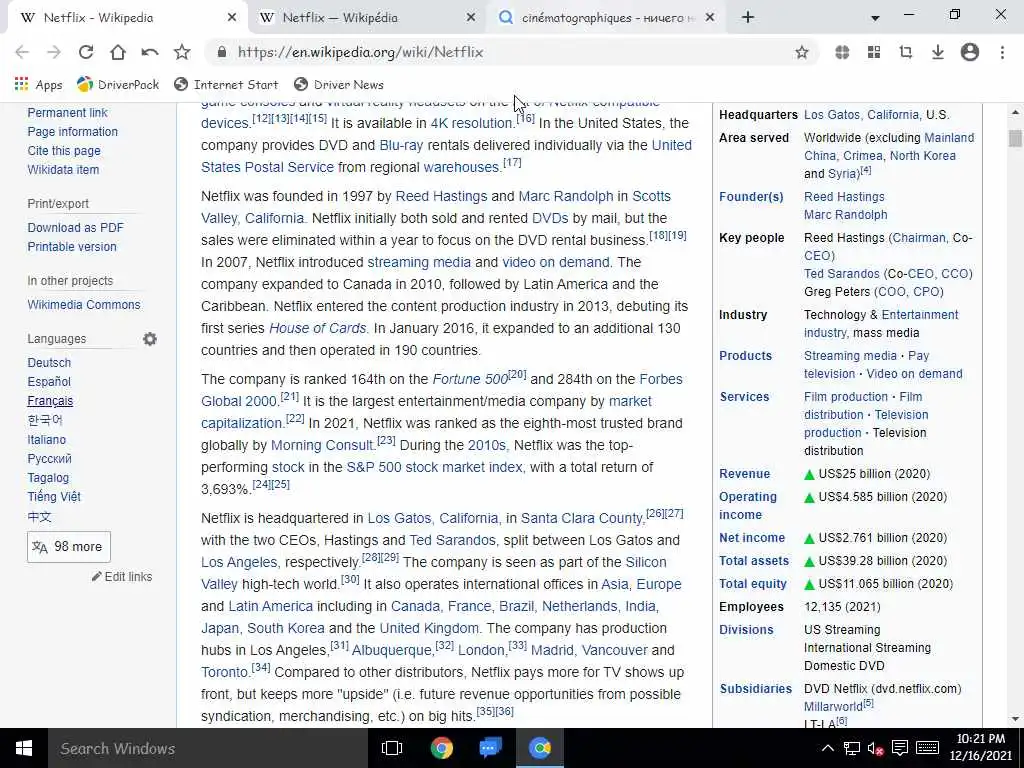Open the Apps bookmarks shortcut
The height and width of the screenshot is (768, 1024).
point(39,85)
